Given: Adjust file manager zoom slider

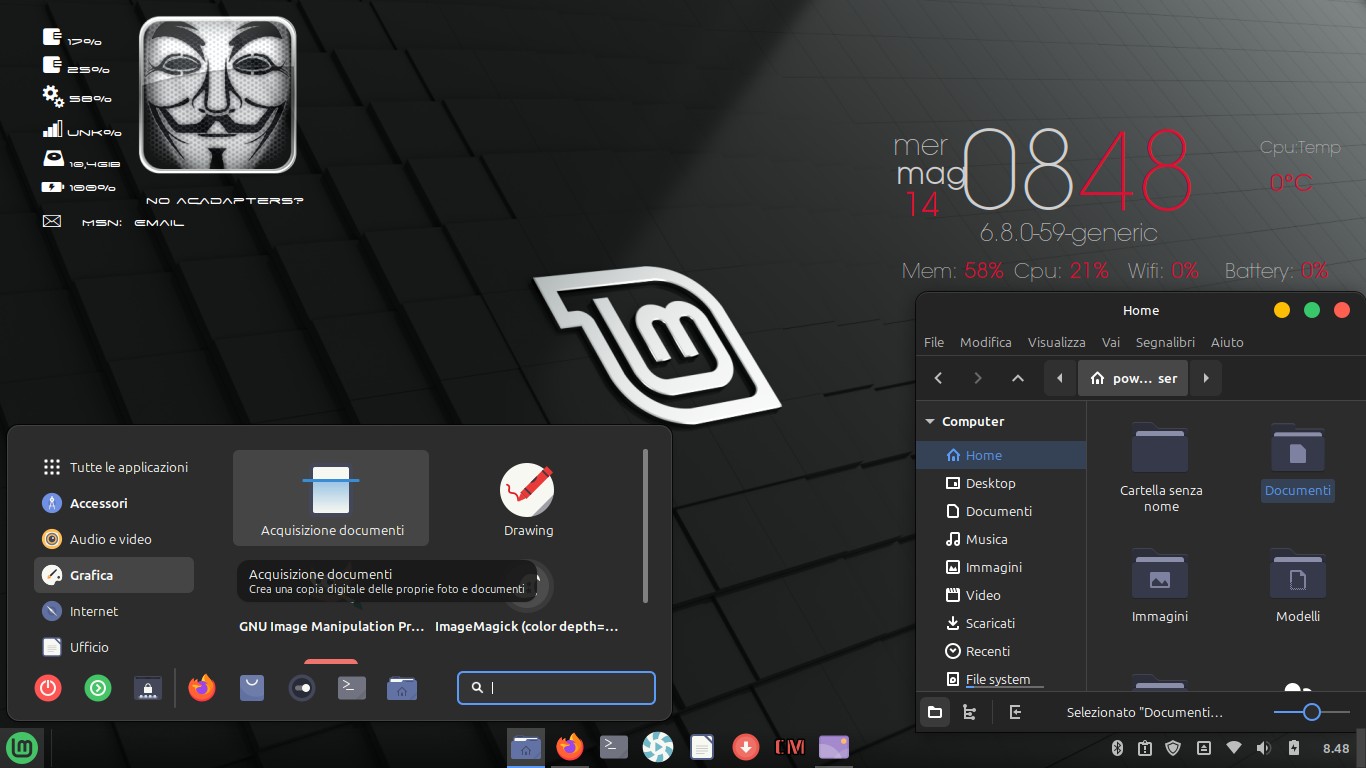Looking at the screenshot, I should click(1311, 712).
